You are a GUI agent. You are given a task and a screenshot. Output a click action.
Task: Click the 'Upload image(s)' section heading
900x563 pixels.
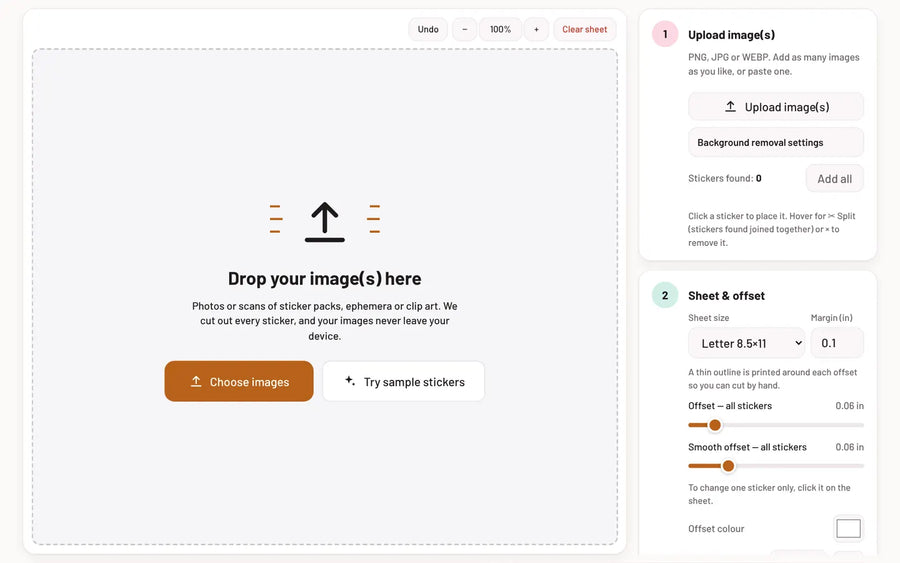coord(731,35)
